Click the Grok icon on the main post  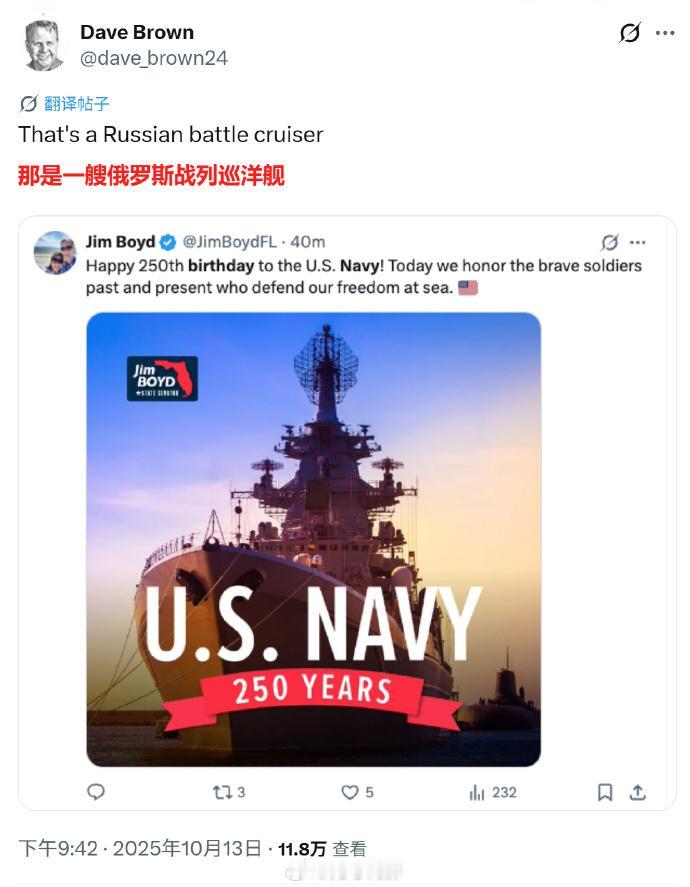tap(629, 33)
